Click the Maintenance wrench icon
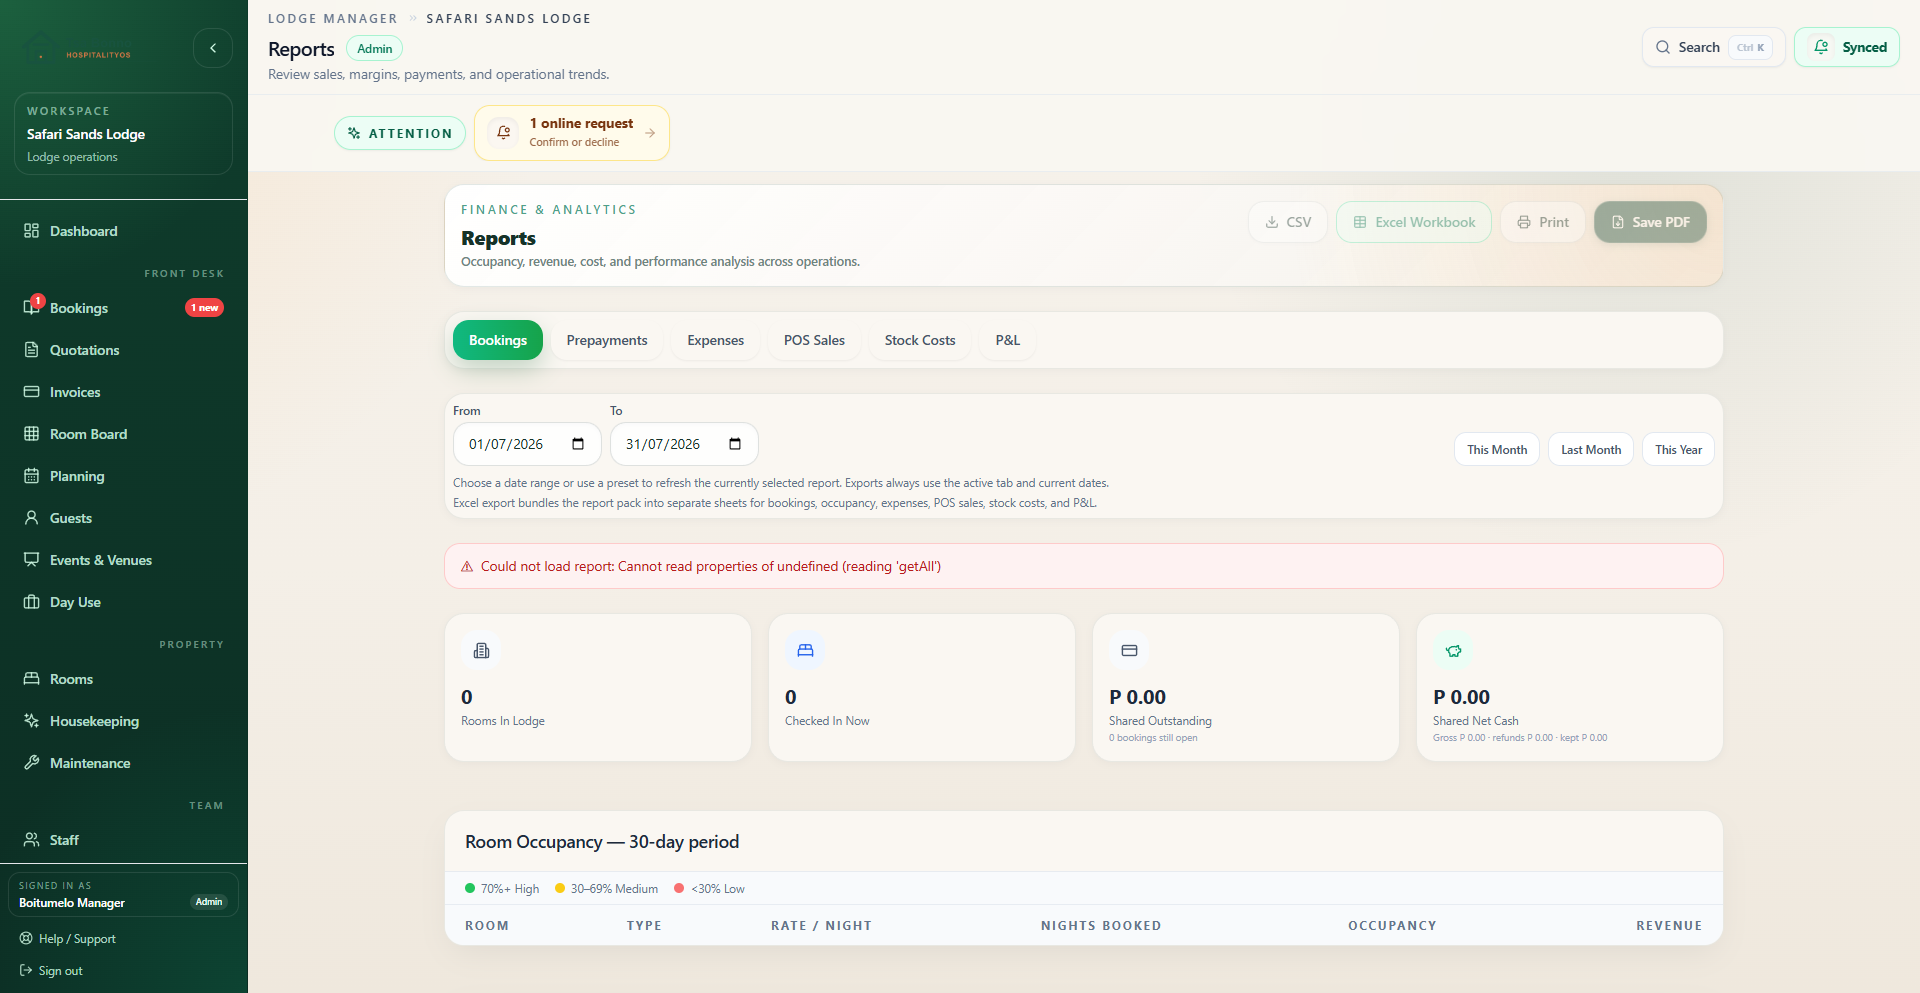The image size is (1920, 993). (31, 763)
